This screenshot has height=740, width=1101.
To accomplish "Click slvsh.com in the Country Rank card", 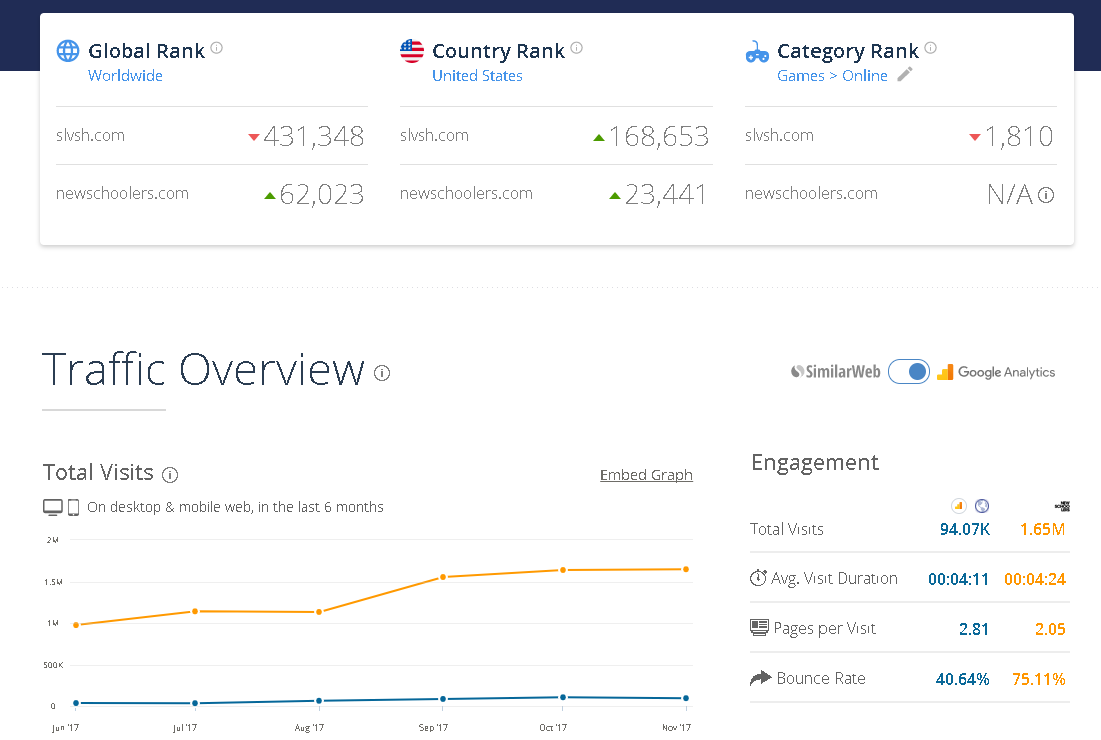I will (435, 136).
